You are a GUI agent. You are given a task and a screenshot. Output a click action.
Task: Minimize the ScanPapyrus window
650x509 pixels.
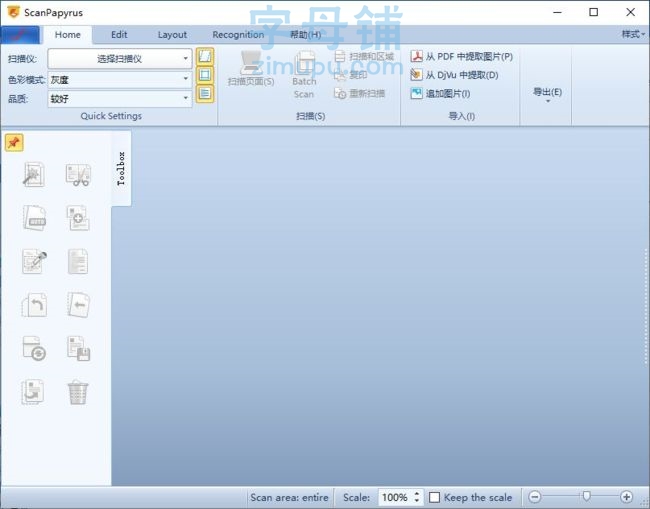(x=557, y=12)
